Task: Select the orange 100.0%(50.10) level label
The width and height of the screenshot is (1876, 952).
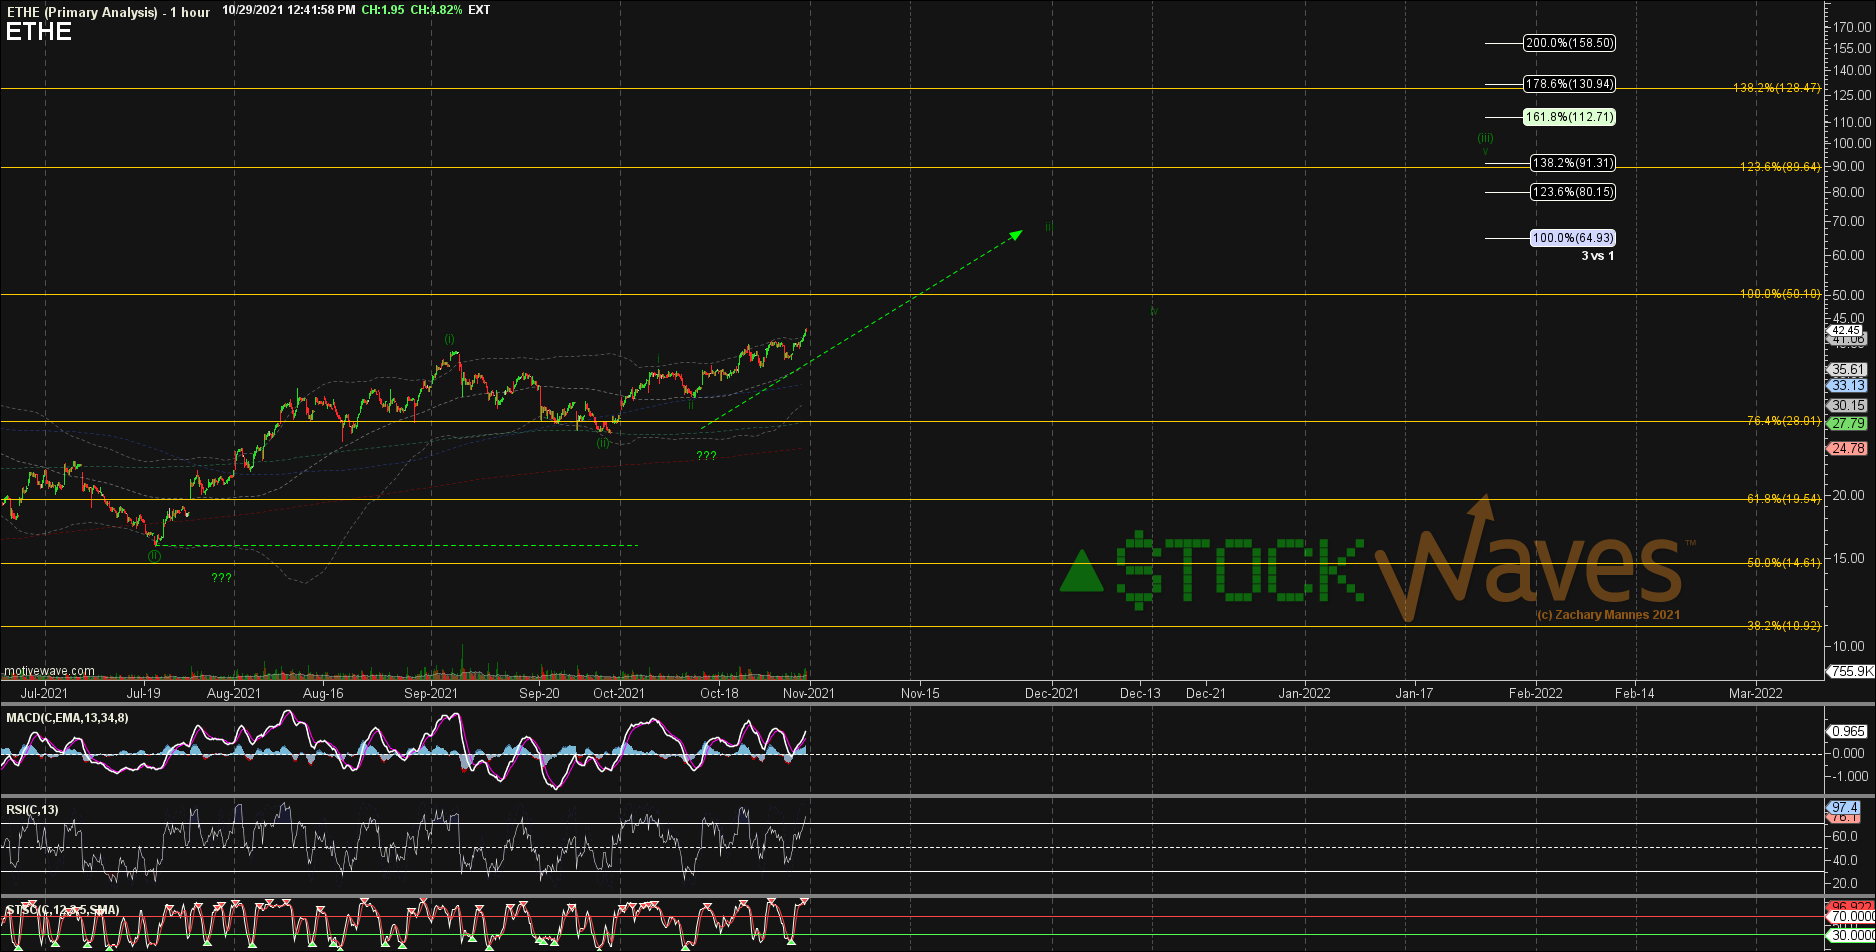Action: tap(1780, 294)
